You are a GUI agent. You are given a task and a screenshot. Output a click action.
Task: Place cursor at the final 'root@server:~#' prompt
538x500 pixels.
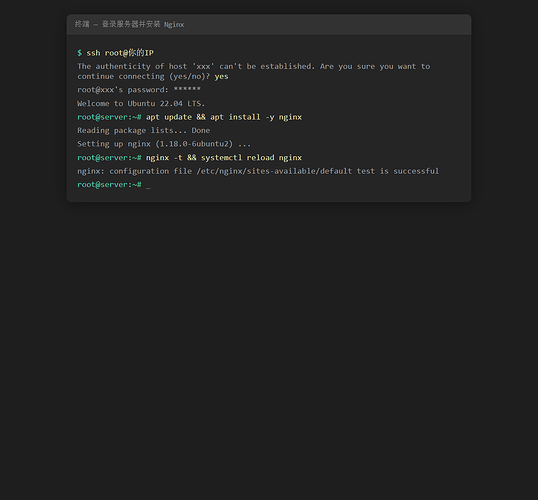109,185
